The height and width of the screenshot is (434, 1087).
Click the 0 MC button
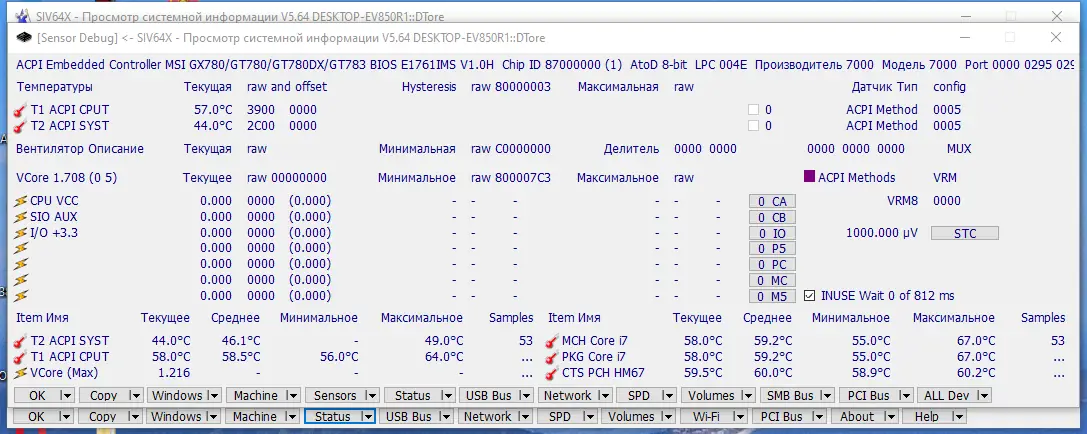(x=772, y=281)
